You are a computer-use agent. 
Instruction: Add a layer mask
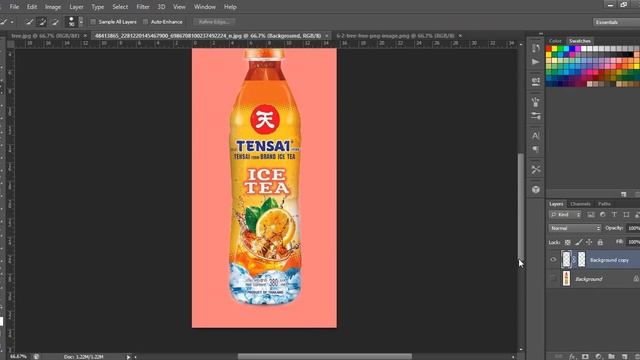tap(585, 356)
